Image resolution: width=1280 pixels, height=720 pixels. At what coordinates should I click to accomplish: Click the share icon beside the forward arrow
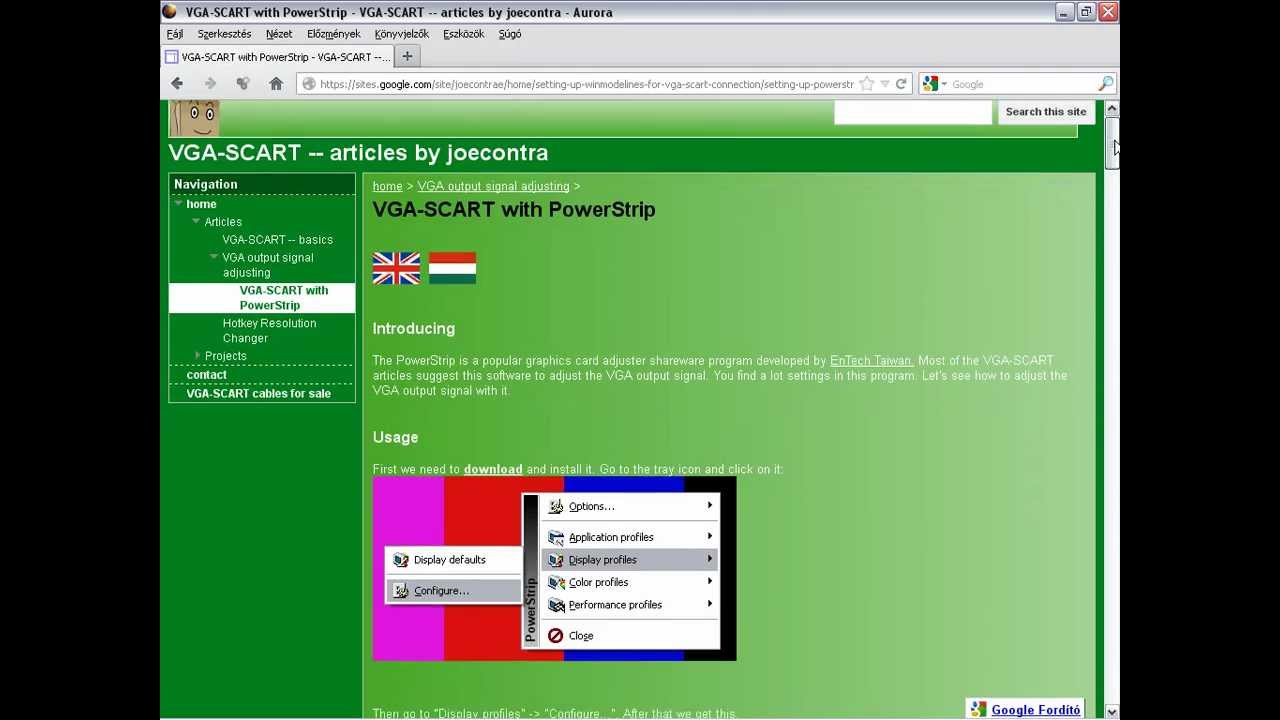[242, 84]
